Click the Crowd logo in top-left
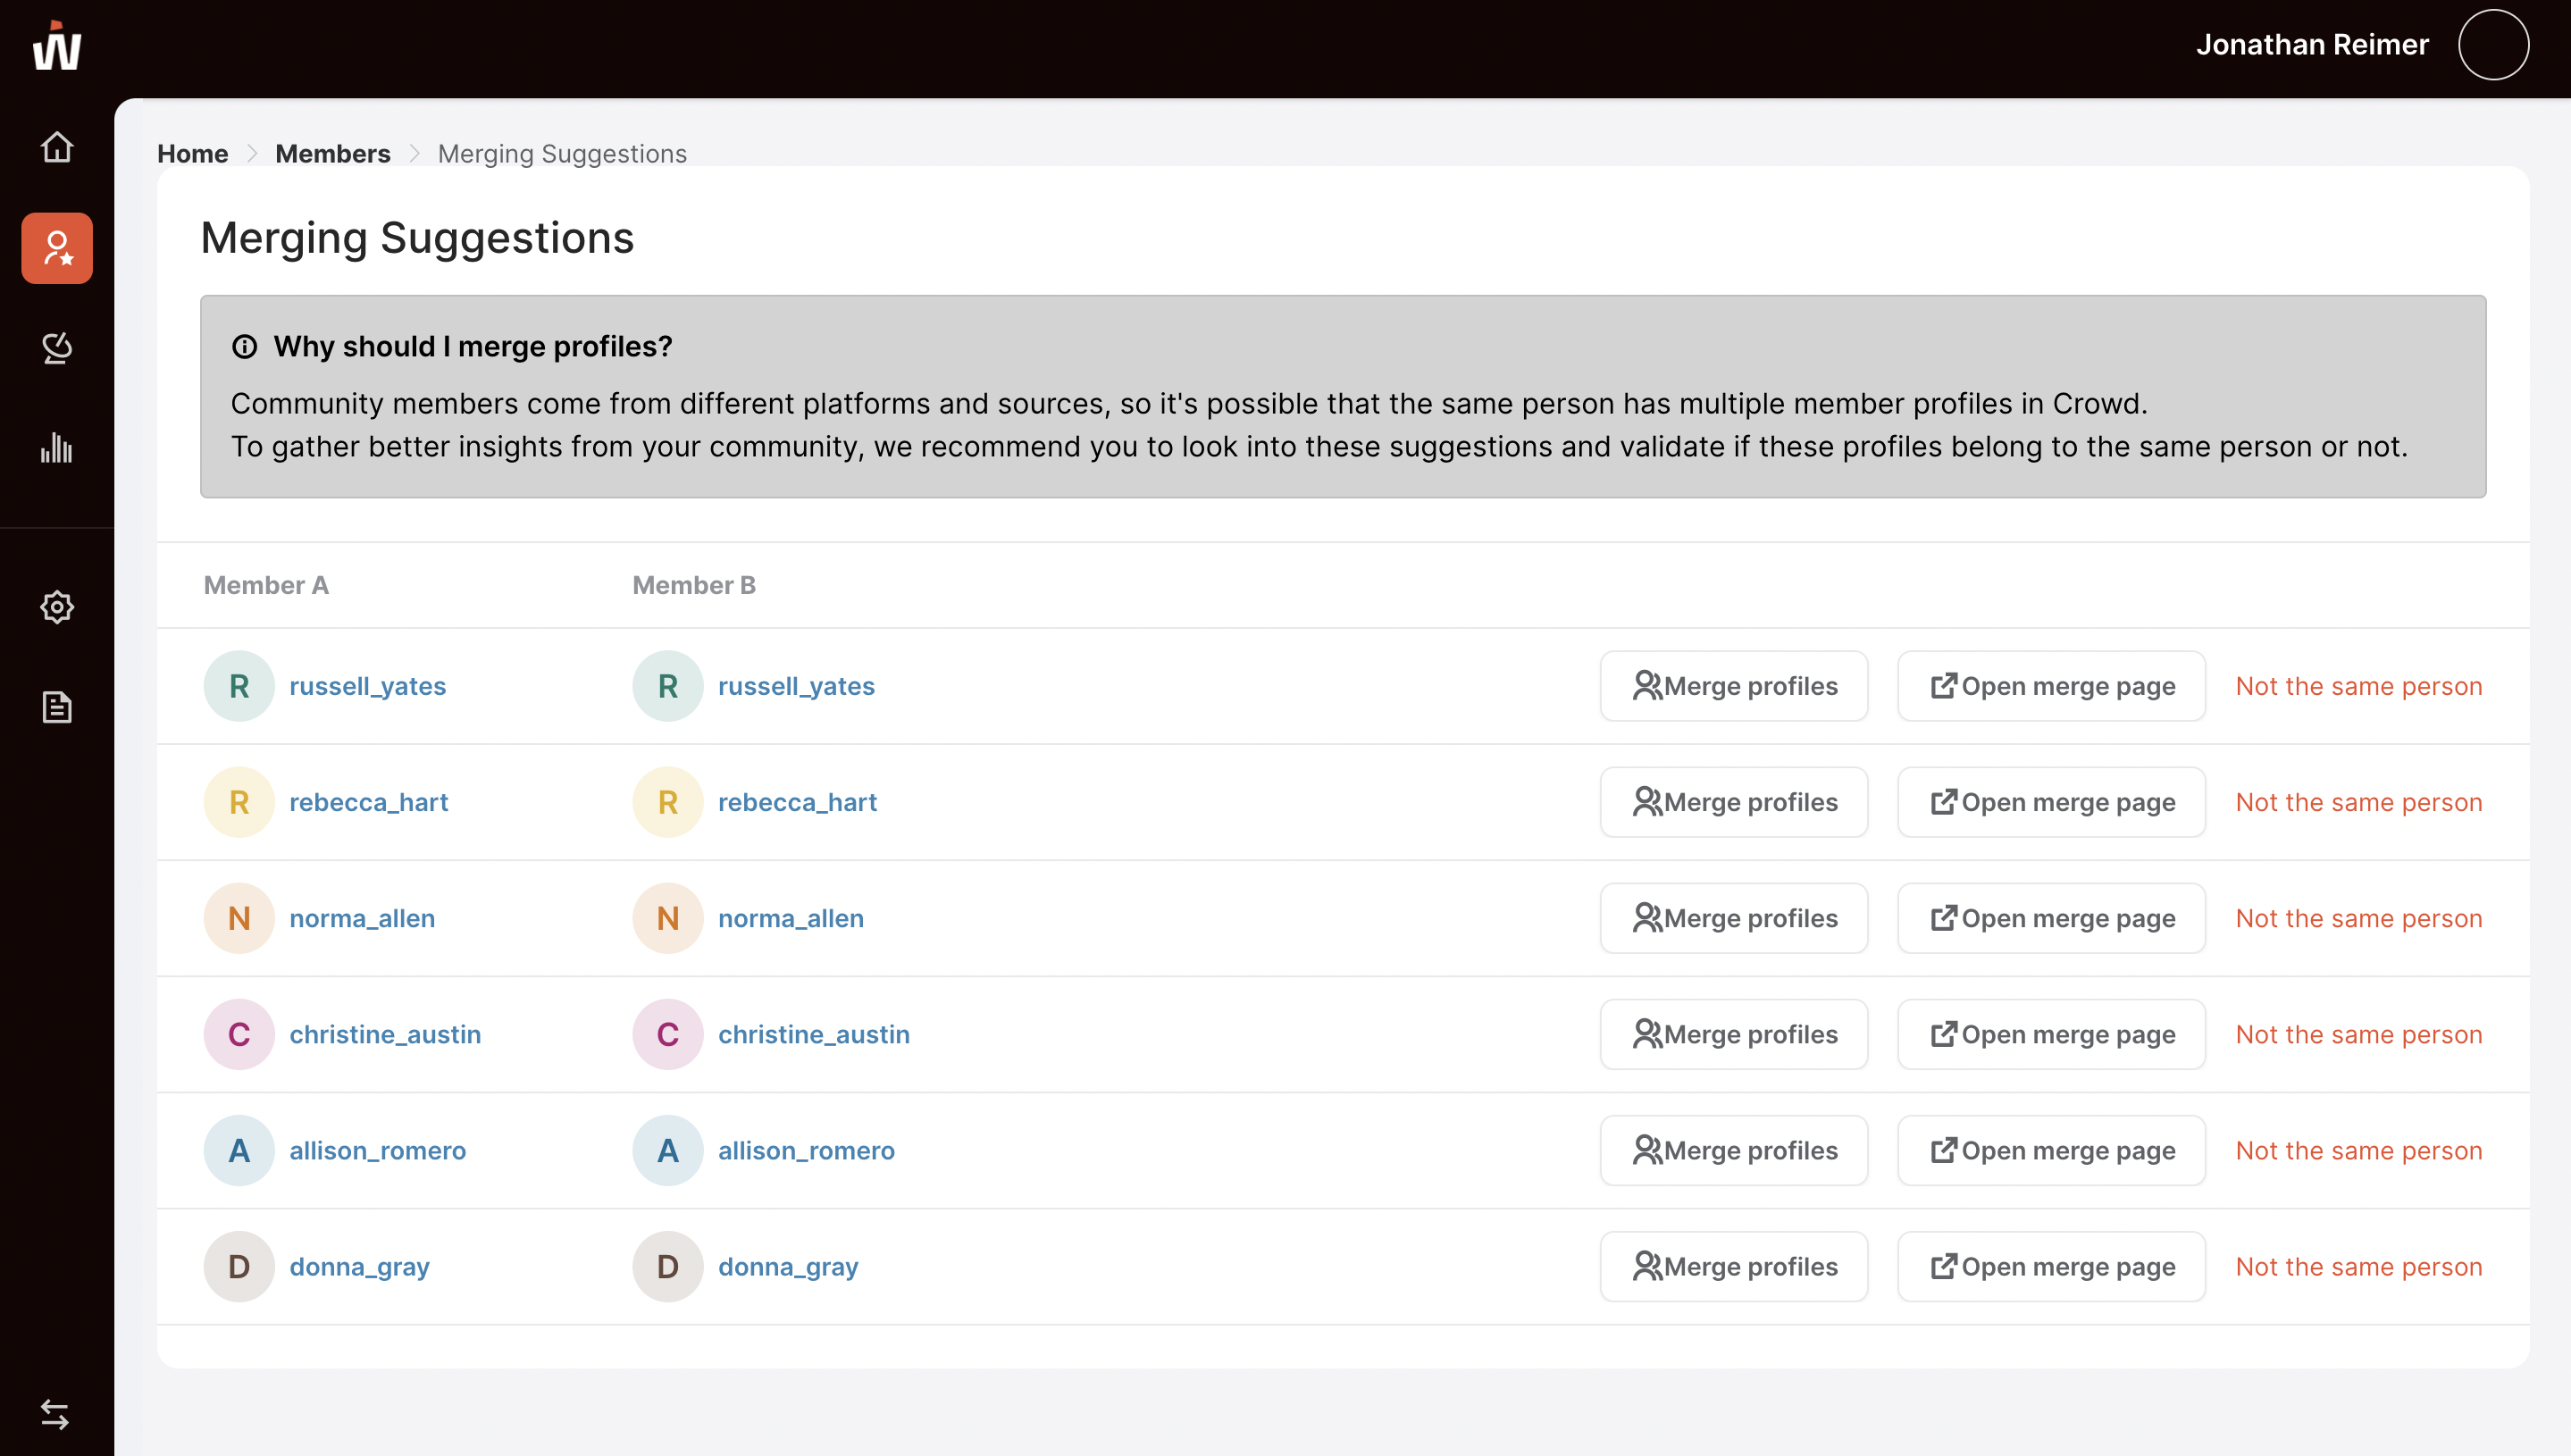The width and height of the screenshot is (2571, 1456). 57,47
